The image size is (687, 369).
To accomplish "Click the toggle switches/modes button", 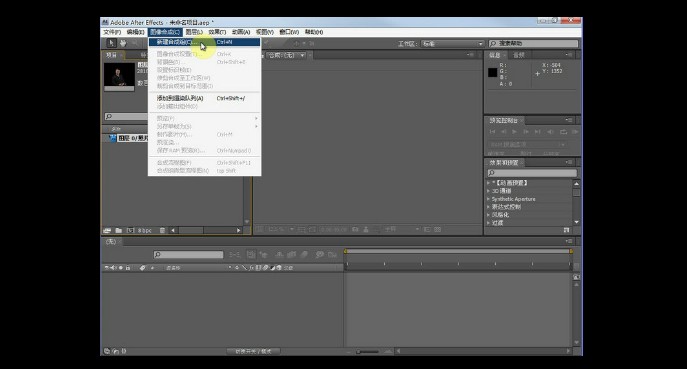I will (253, 351).
